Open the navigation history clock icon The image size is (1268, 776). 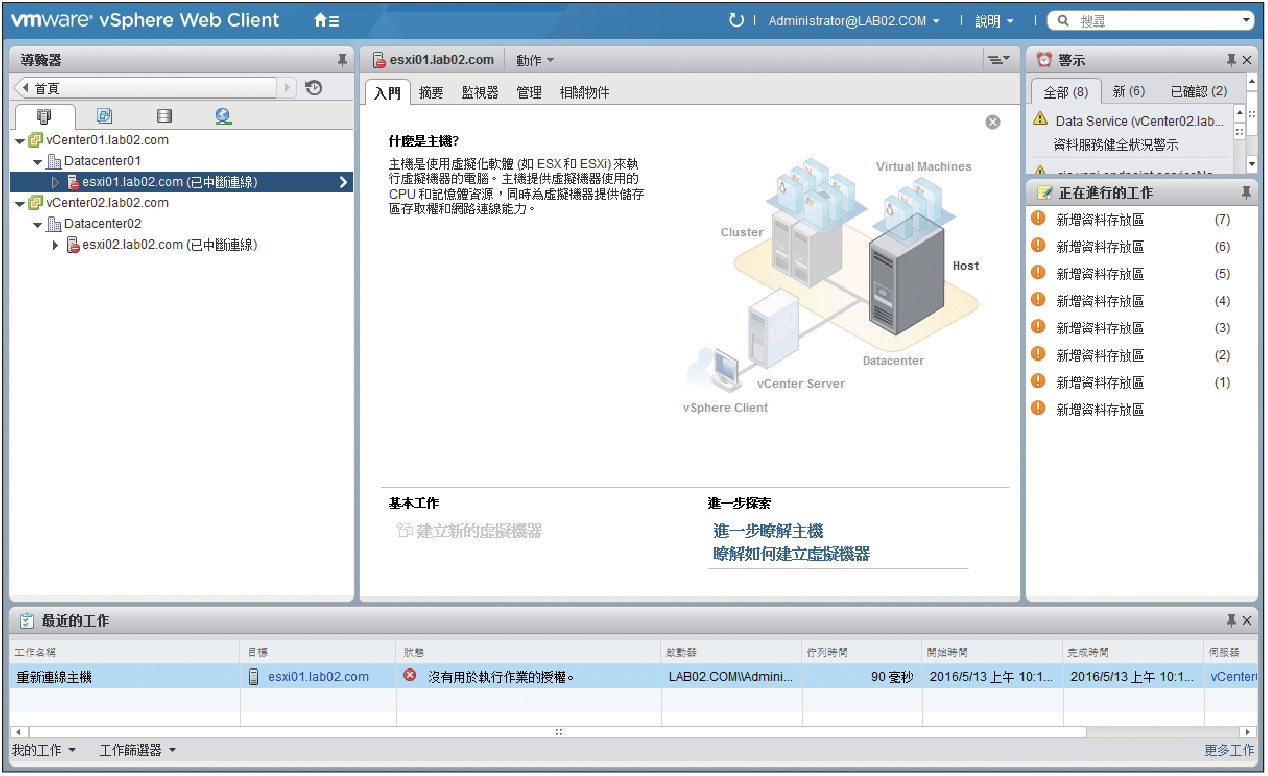[x=314, y=88]
